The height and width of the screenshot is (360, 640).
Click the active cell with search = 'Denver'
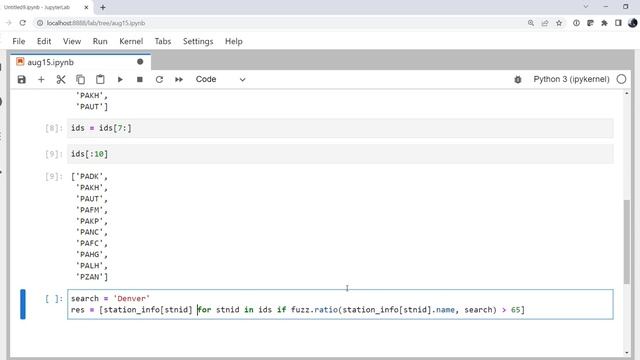coord(340,304)
